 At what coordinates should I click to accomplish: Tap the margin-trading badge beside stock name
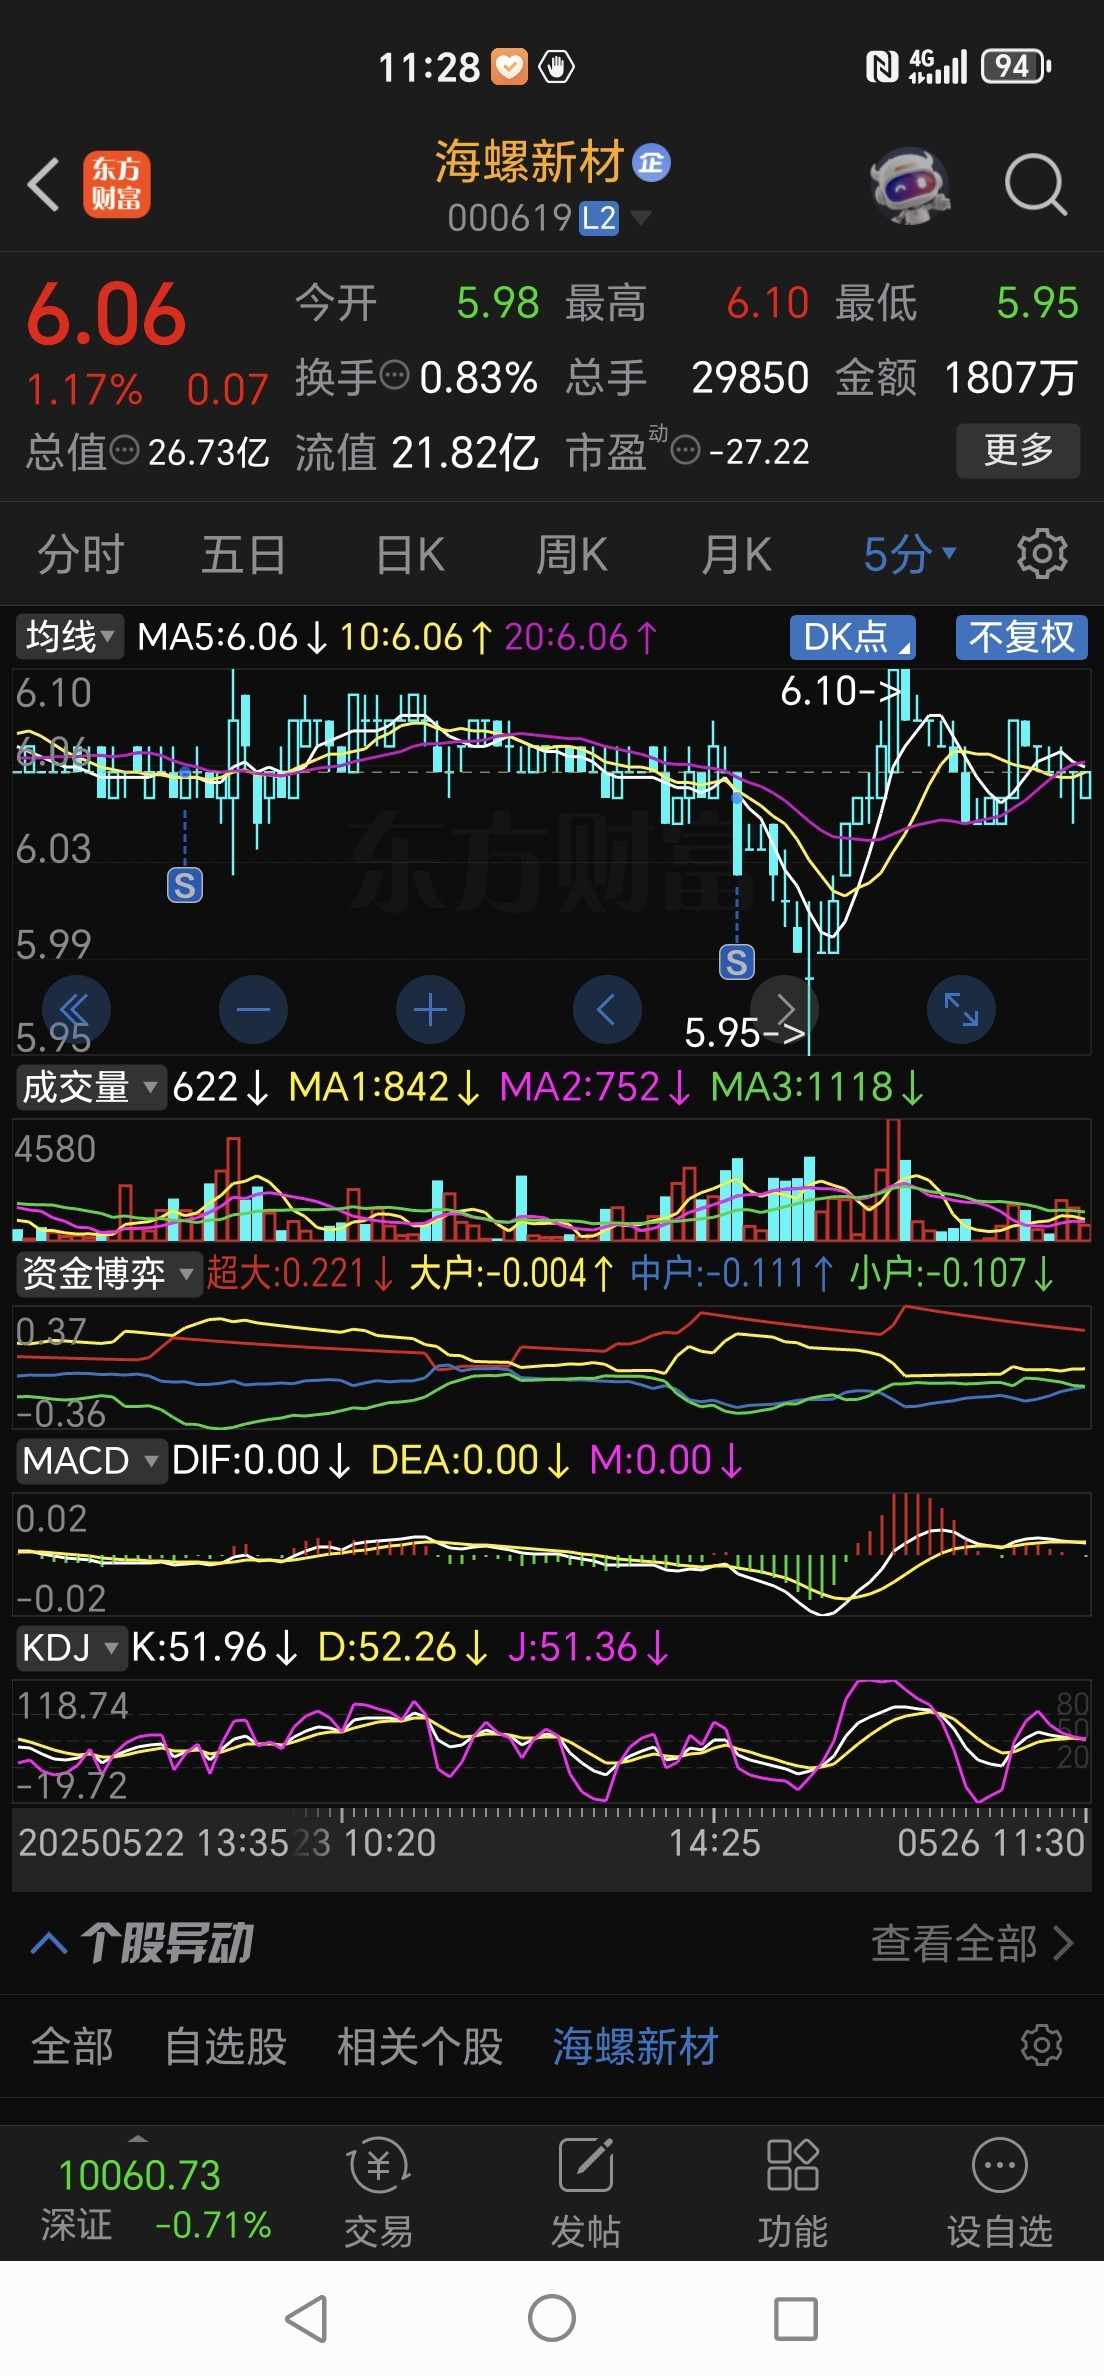tap(652, 162)
